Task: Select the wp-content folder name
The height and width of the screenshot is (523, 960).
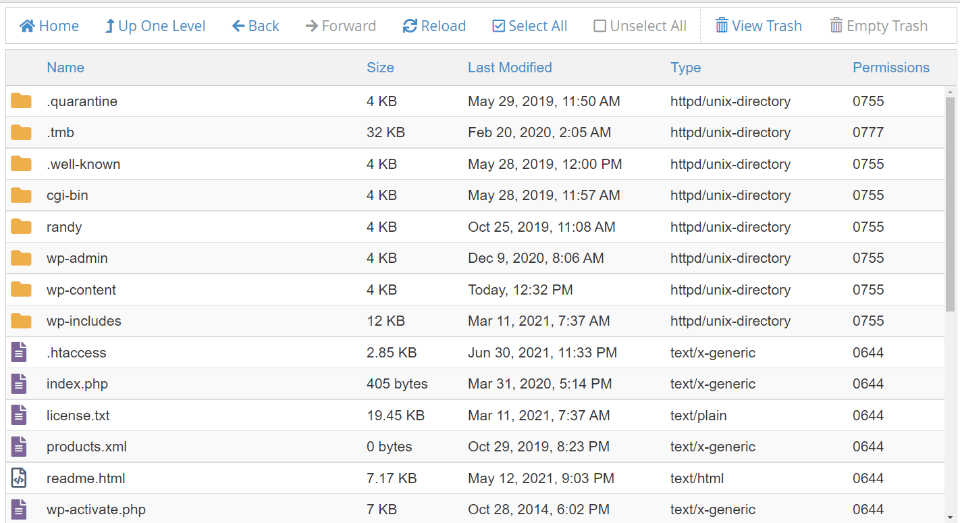Action: coord(81,290)
